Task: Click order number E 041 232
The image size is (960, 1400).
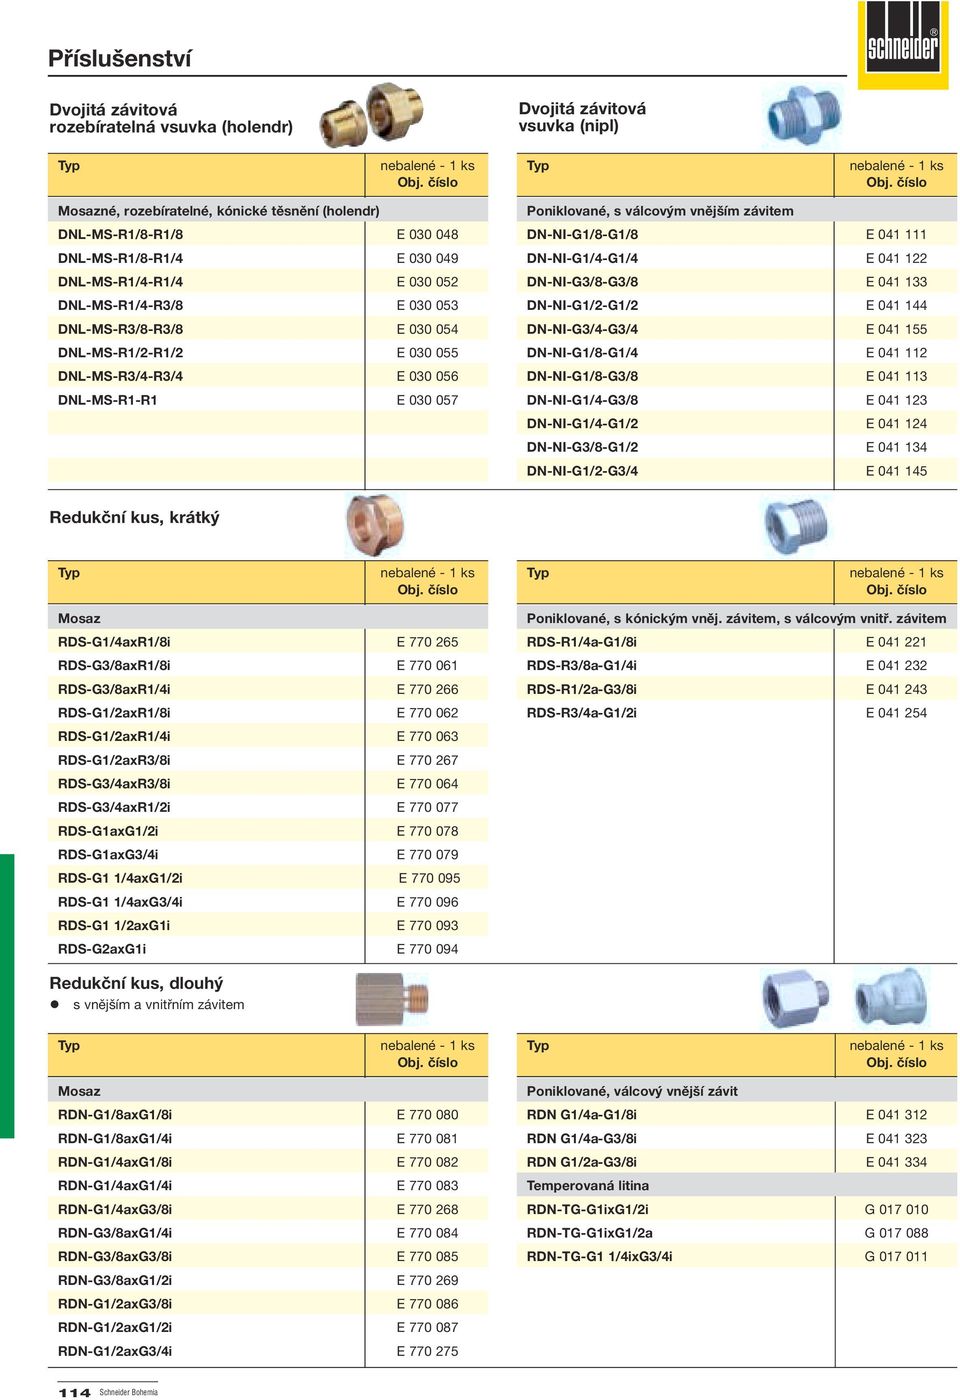Action: (896, 665)
